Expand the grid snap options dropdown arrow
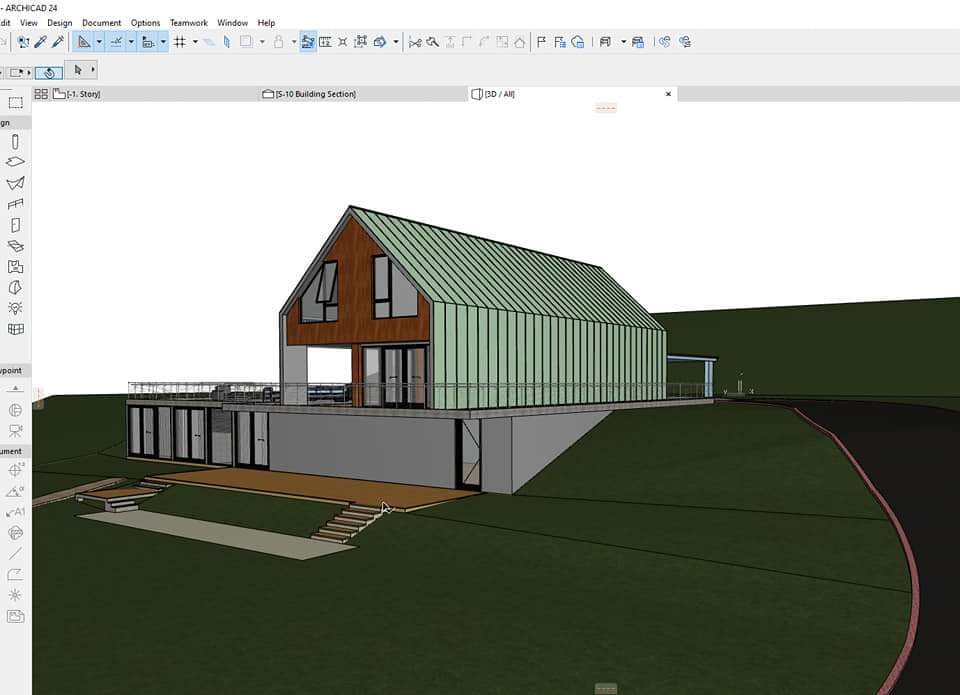This screenshot has width=960, height=695. coord(195,42)
